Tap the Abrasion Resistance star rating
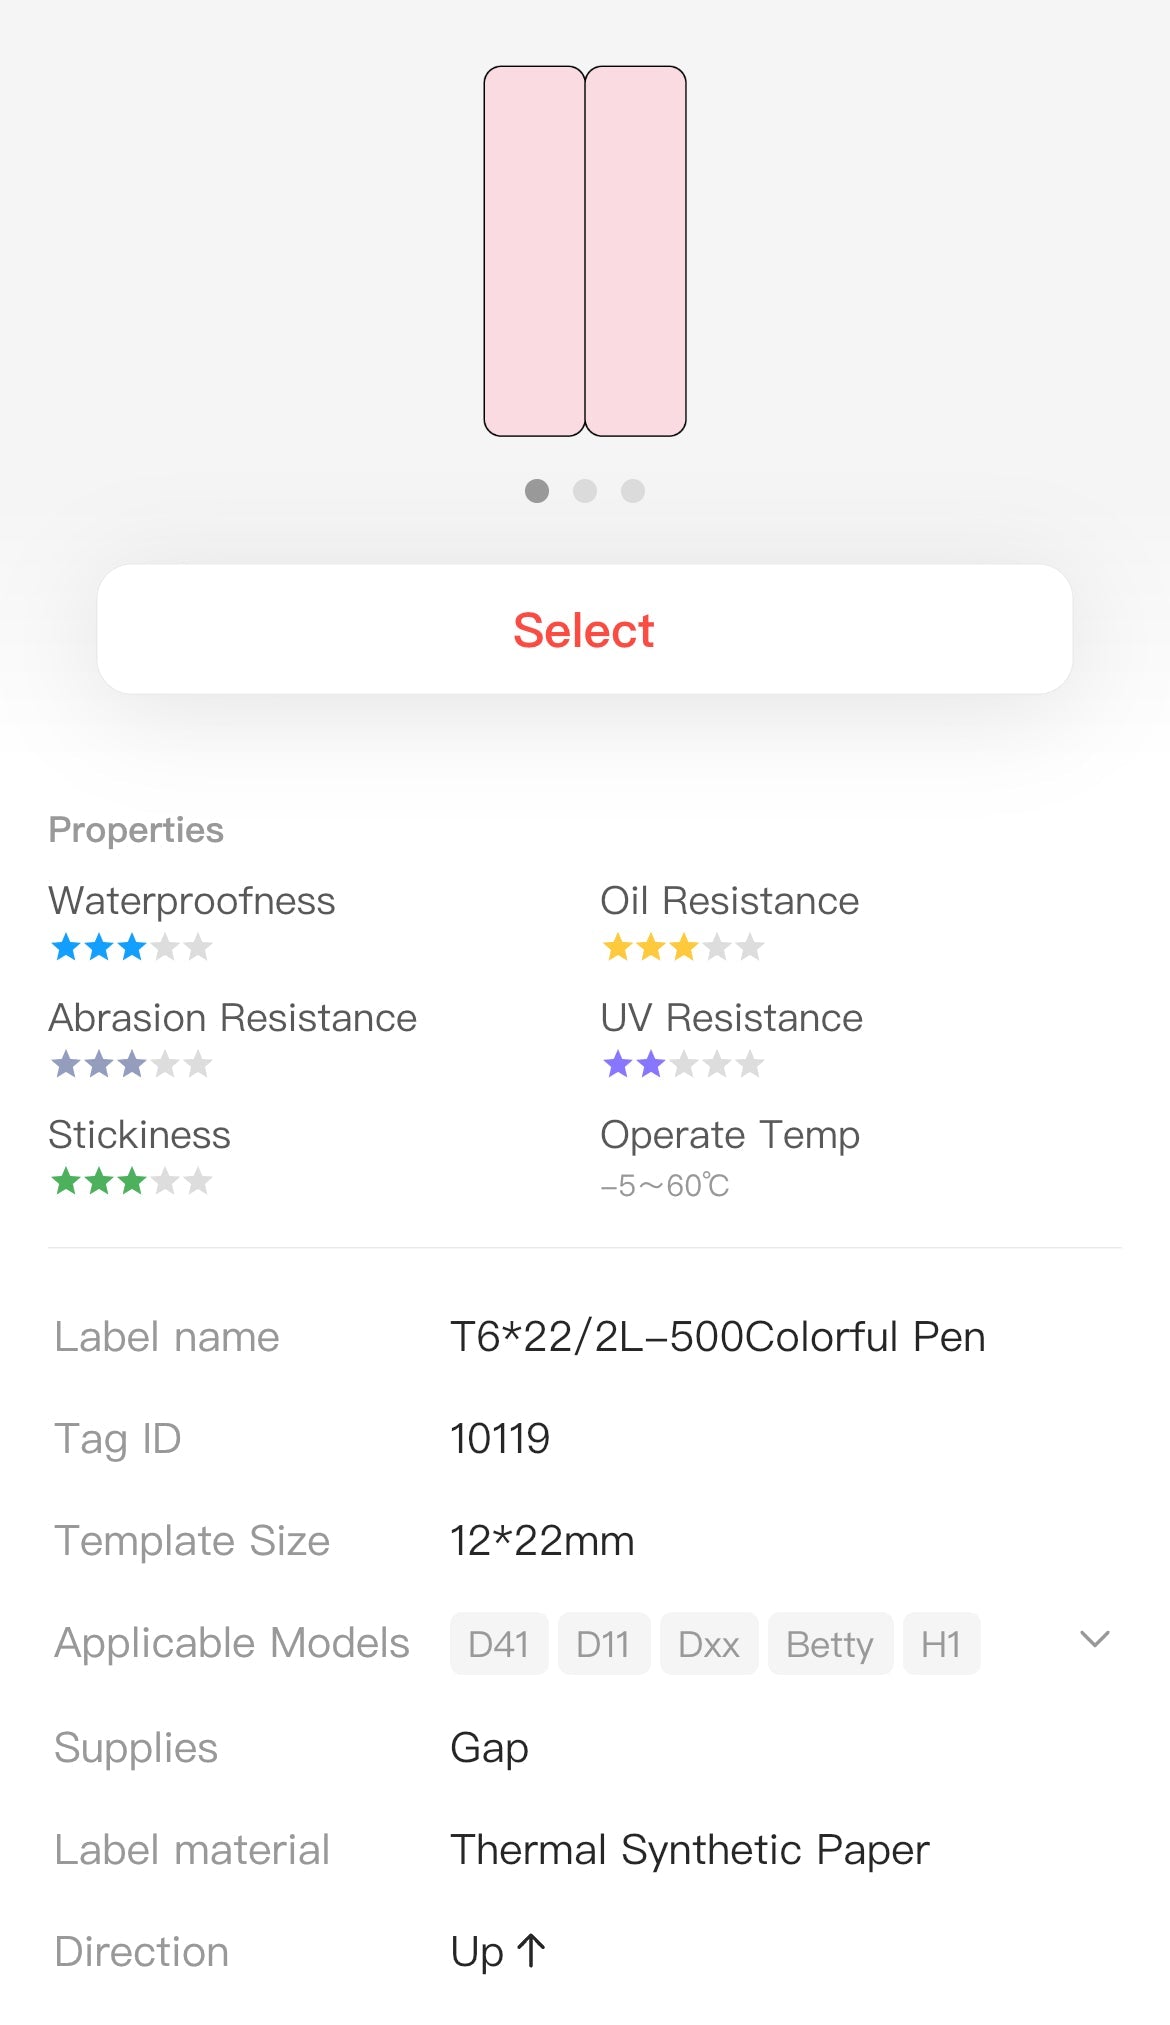The image size is (1170, 2025). (131, 1064)
